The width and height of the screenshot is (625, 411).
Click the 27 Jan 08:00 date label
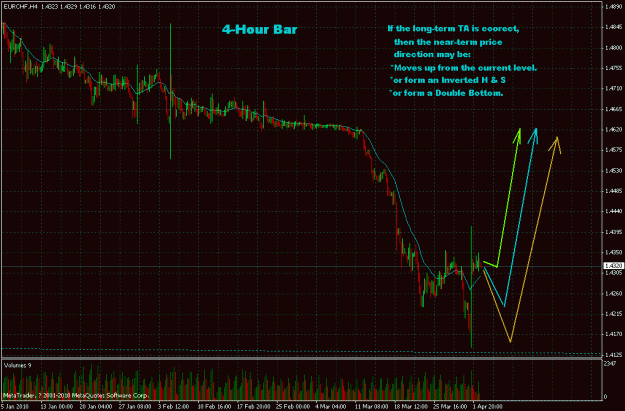(x=135, y=407)
